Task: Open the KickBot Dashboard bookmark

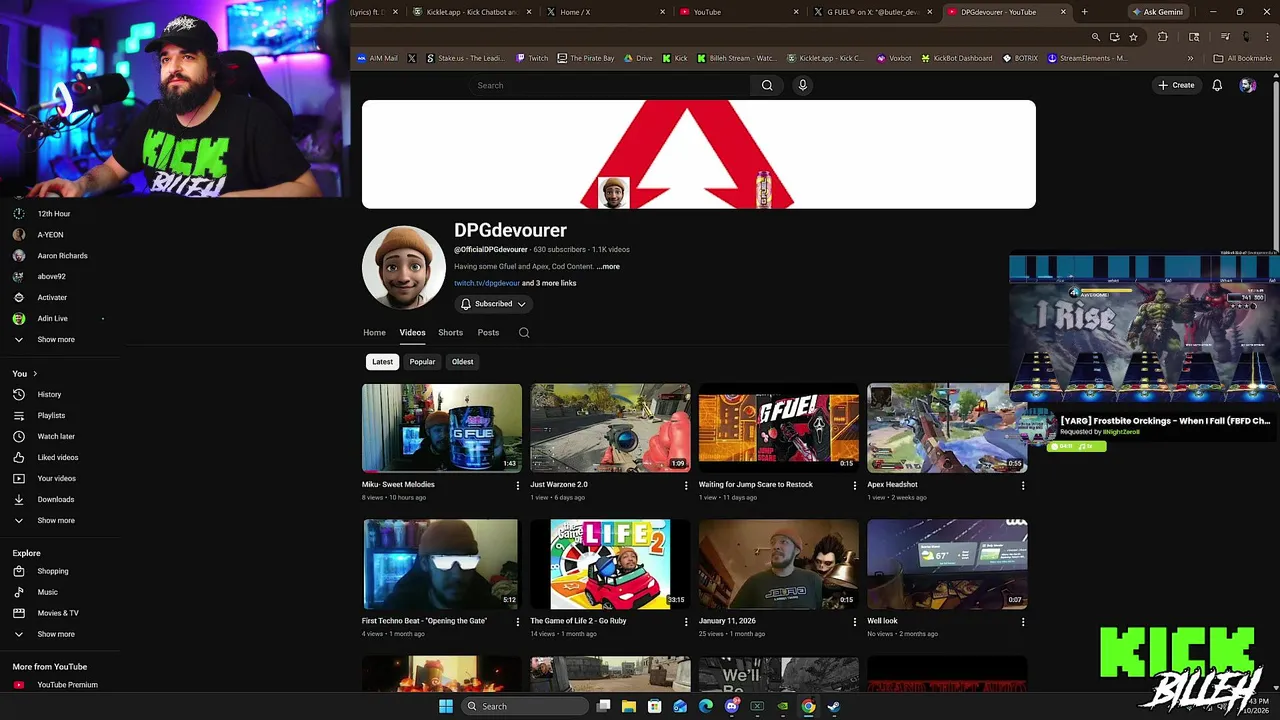Action: pos(956,58)
